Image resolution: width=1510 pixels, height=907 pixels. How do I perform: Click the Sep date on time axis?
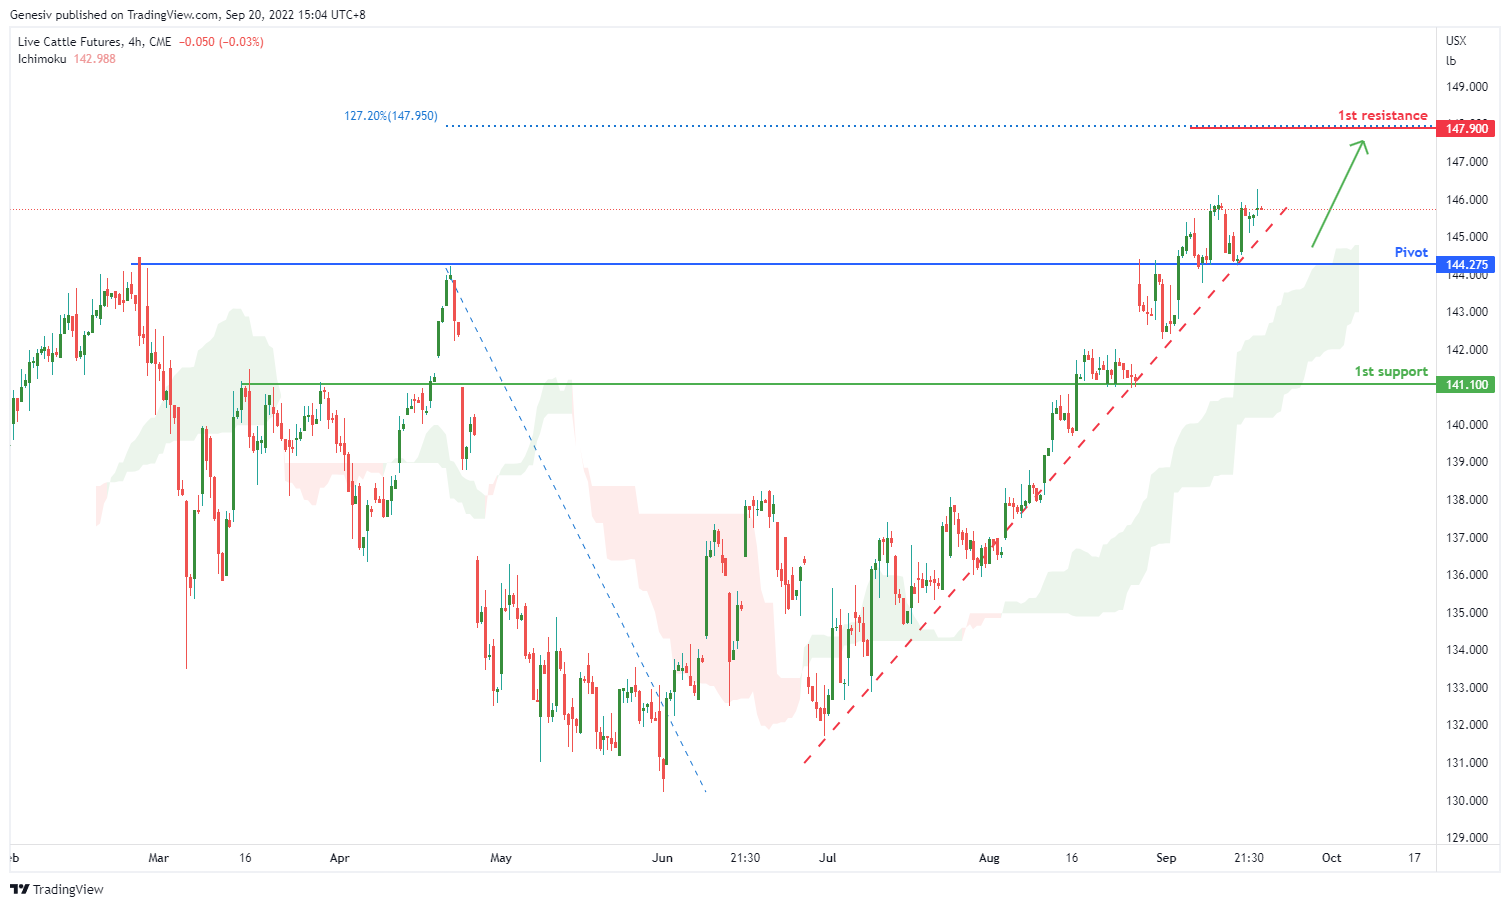1166,858
